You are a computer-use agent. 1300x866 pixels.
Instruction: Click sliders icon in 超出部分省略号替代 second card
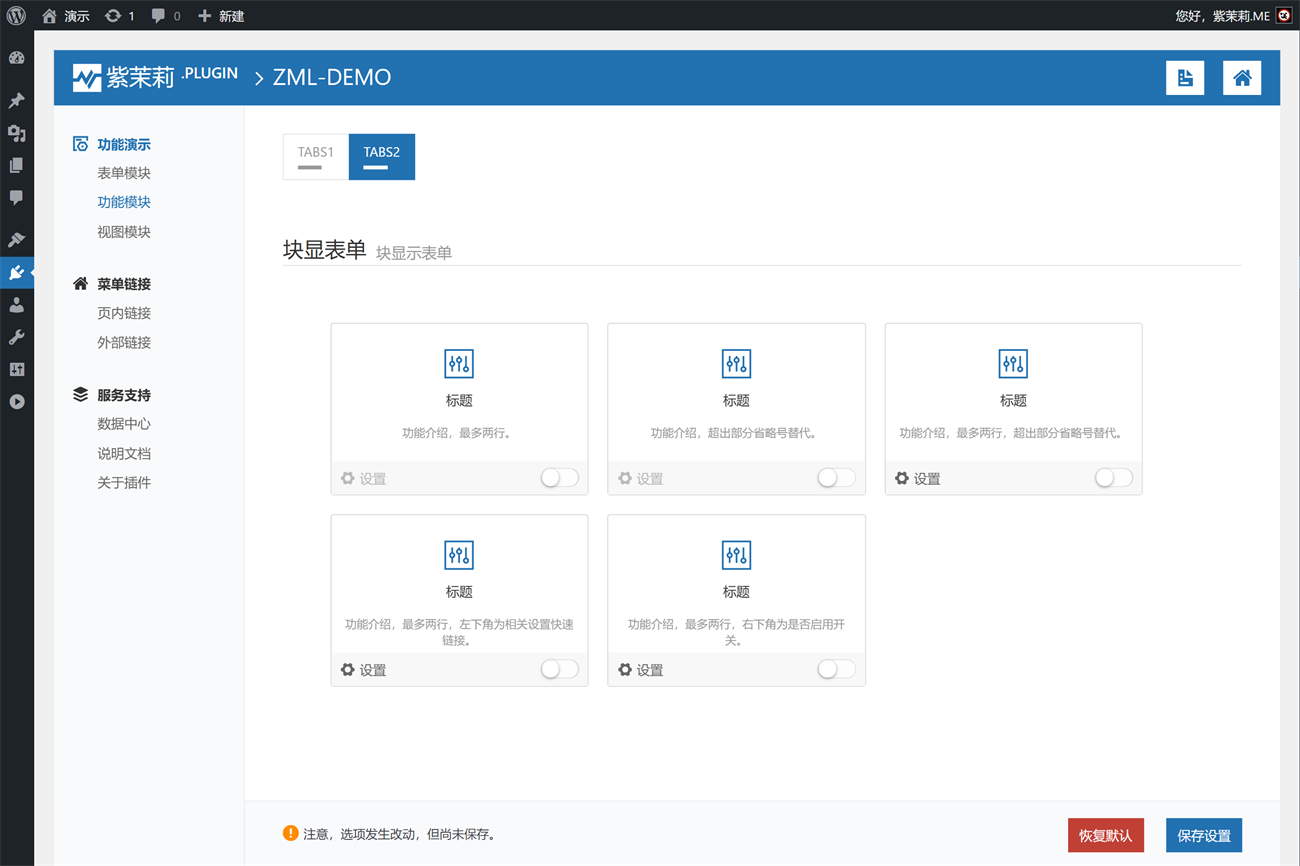(x=736, y=364)
